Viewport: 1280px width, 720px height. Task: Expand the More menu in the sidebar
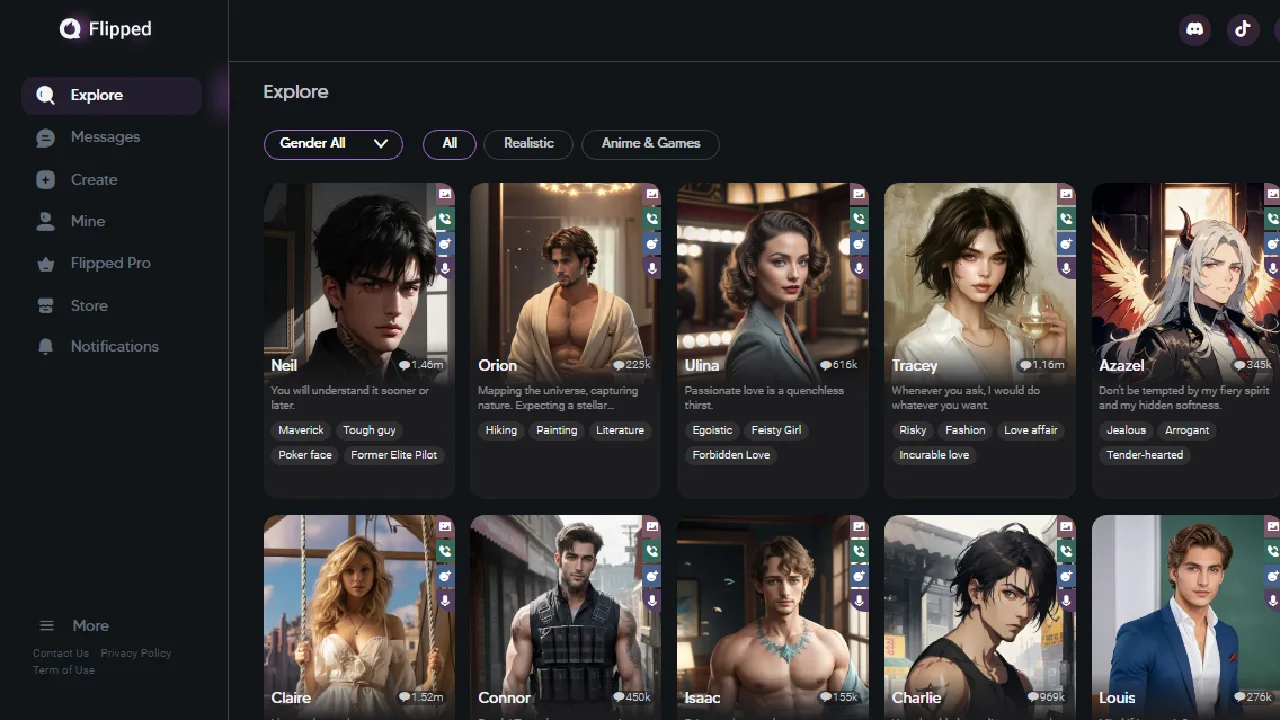tap(90, 625)
